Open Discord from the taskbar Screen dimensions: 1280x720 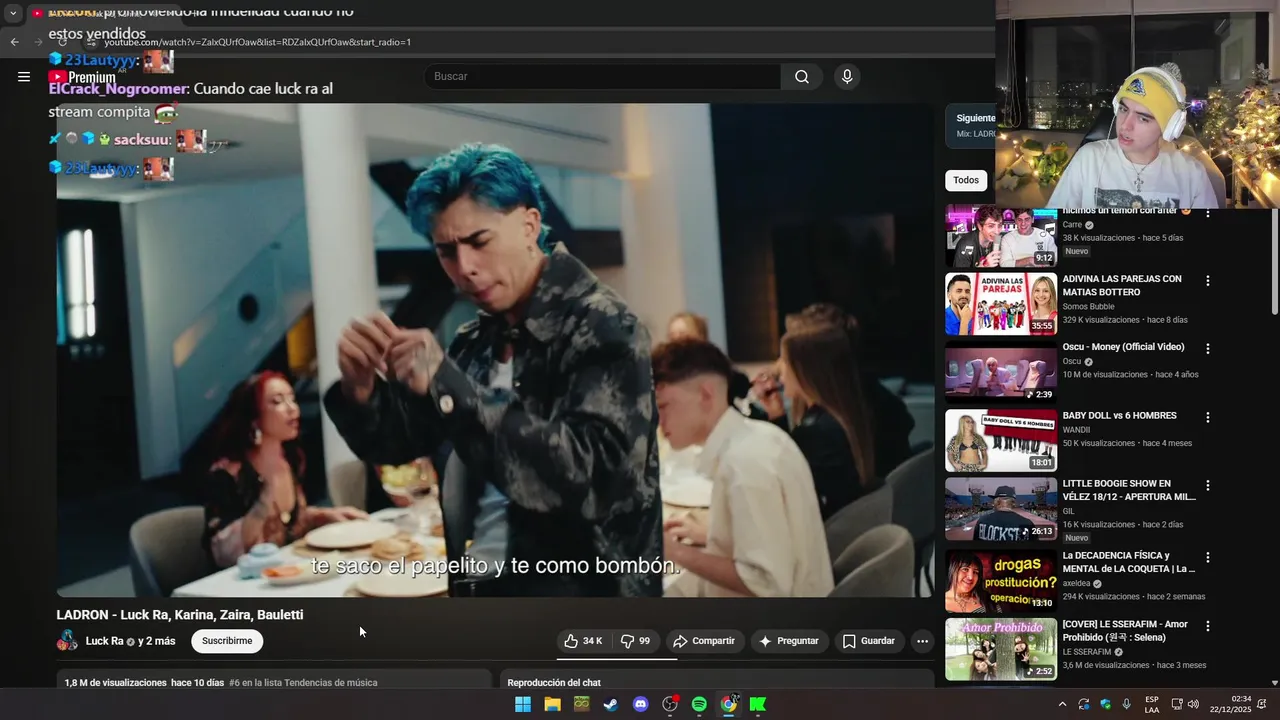pyautogui.click(x=641, y=704)
